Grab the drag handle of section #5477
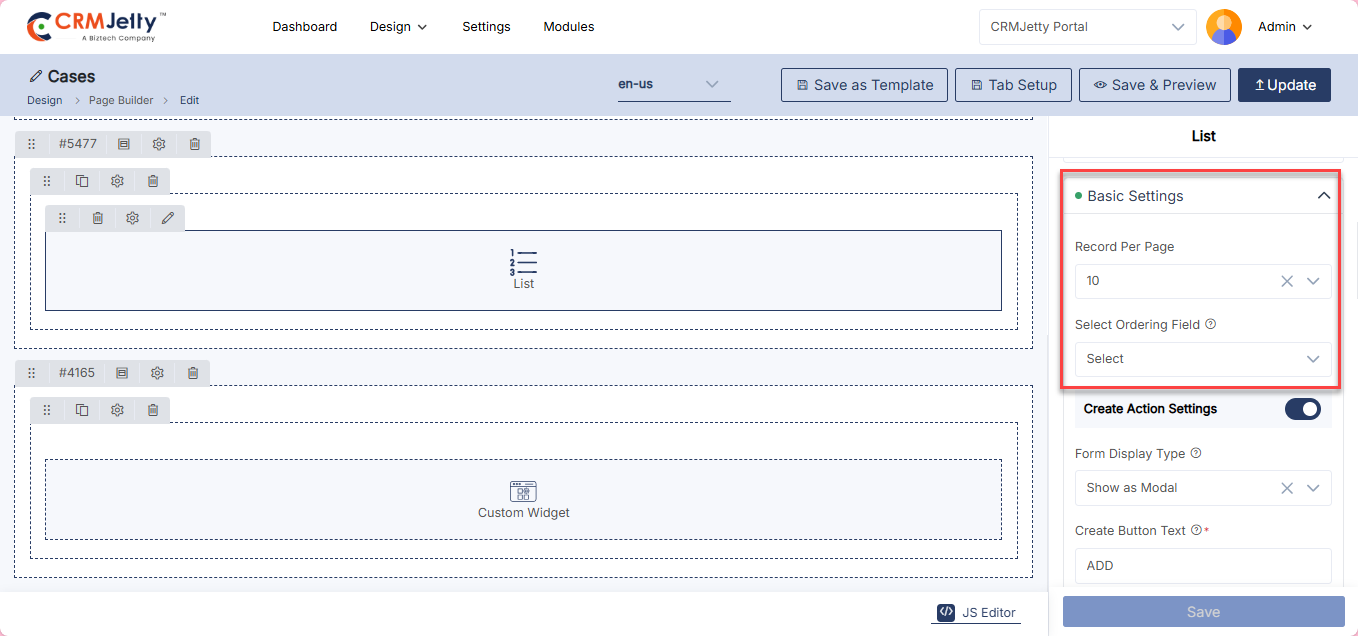Image resolution: width=1358 pixels, height=636 pixels. (31, 144)
